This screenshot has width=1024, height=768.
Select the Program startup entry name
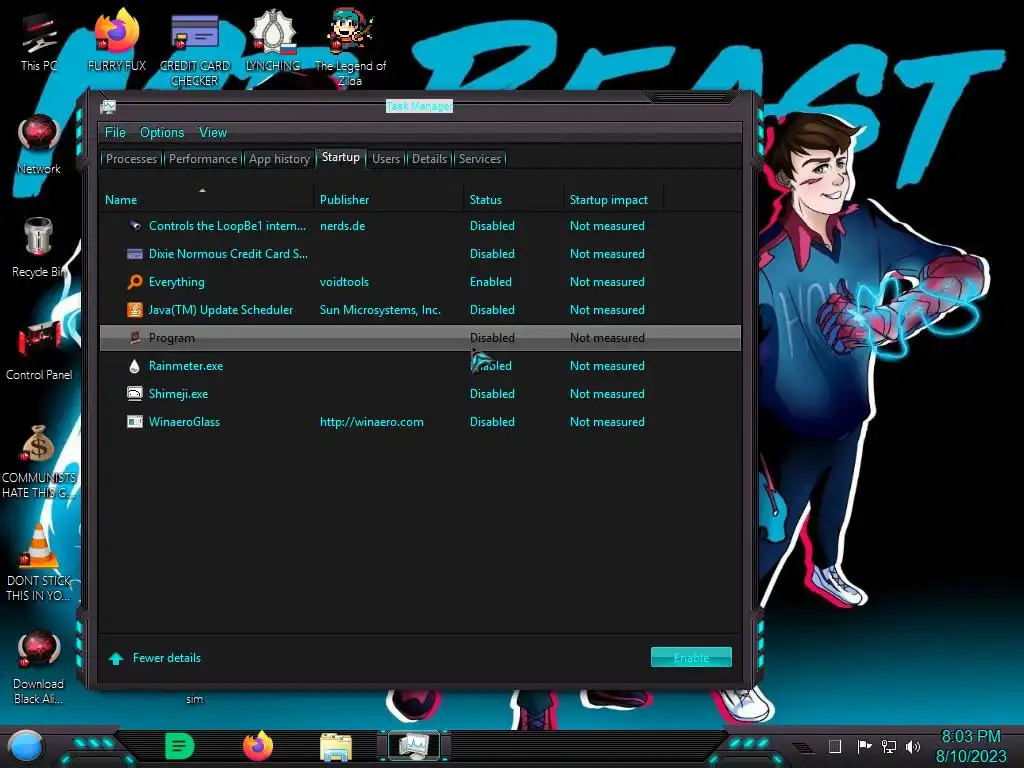coord(172,338)
